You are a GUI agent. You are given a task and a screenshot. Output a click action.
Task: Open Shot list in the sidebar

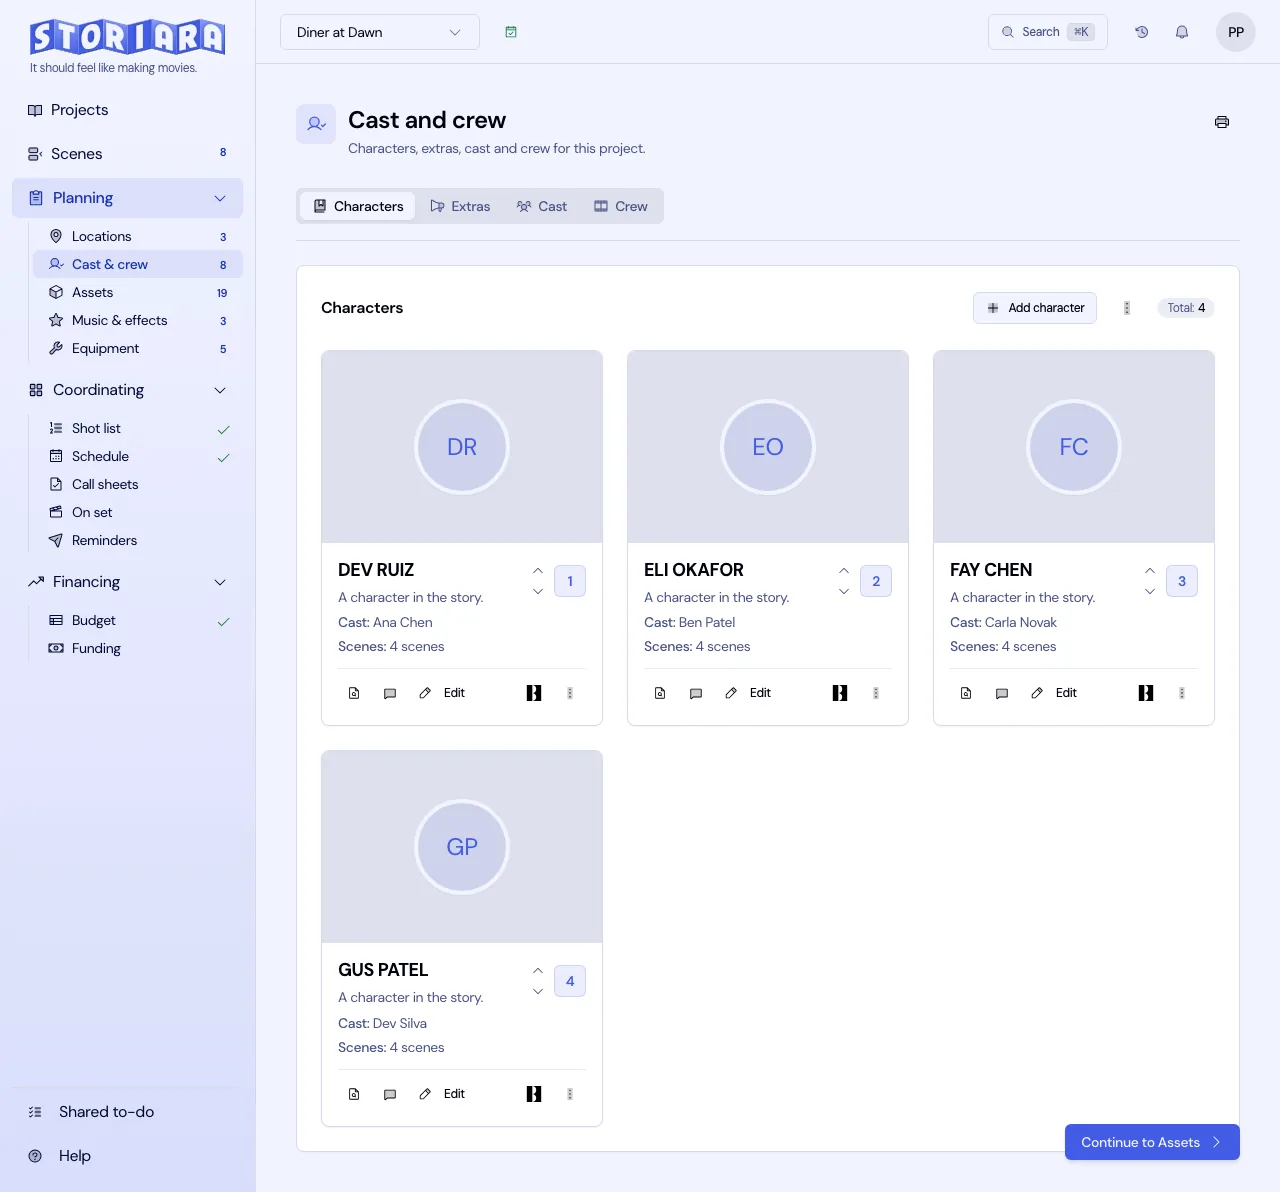[x=138, y=428]
